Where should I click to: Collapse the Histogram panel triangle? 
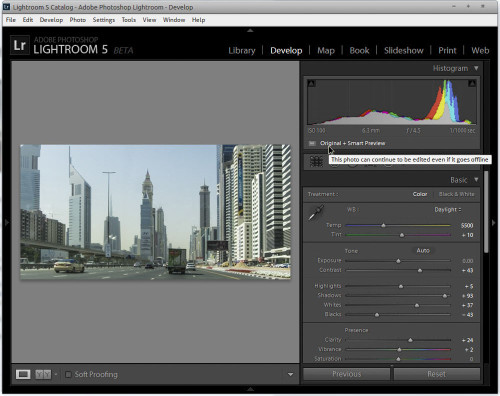pyautogui.click(x=476, y=68)
